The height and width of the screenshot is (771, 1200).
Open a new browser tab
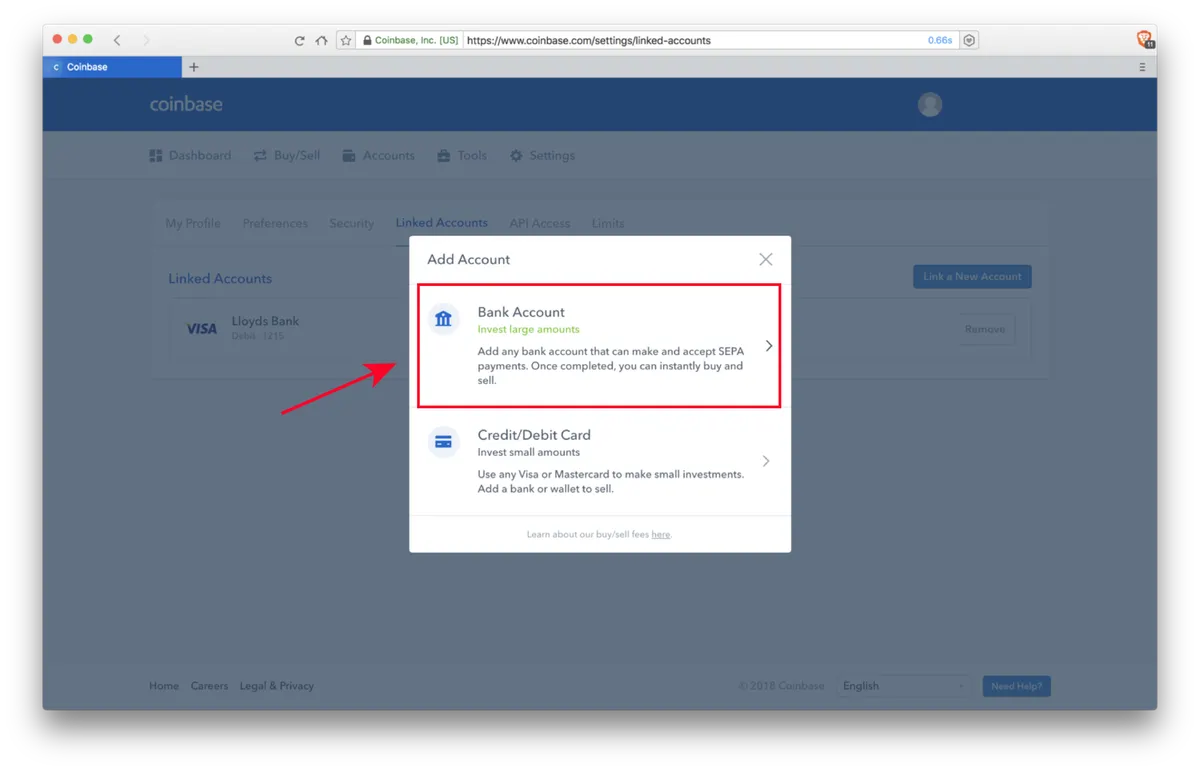194,67
